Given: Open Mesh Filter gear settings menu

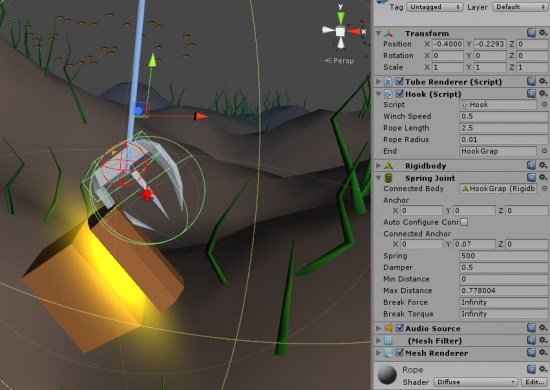Looking at the screenshot, I should (x=543, y=340).
